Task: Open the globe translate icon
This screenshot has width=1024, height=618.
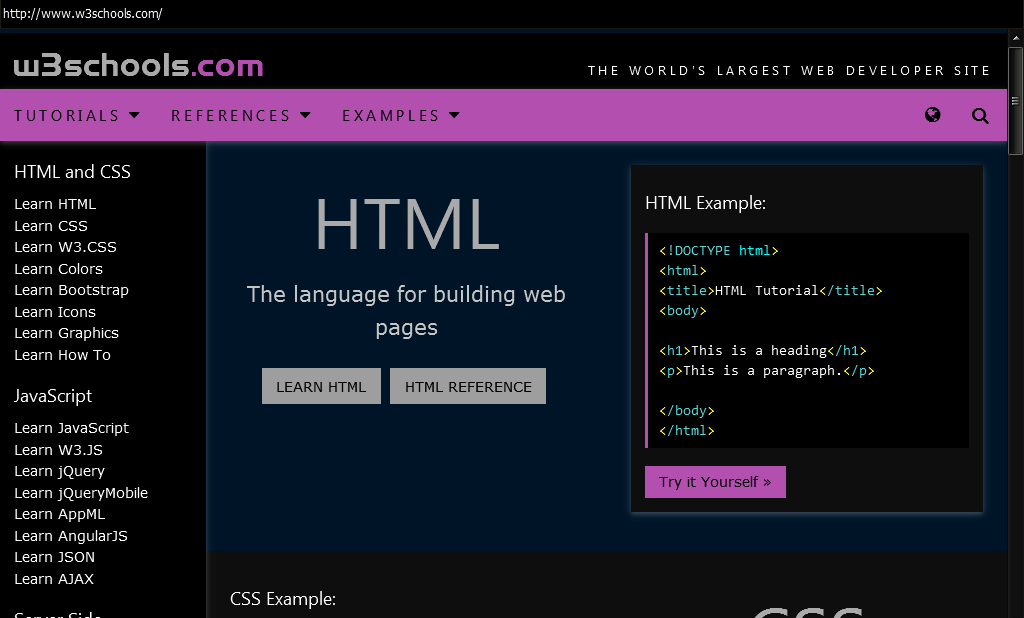Action: [933, 115]
